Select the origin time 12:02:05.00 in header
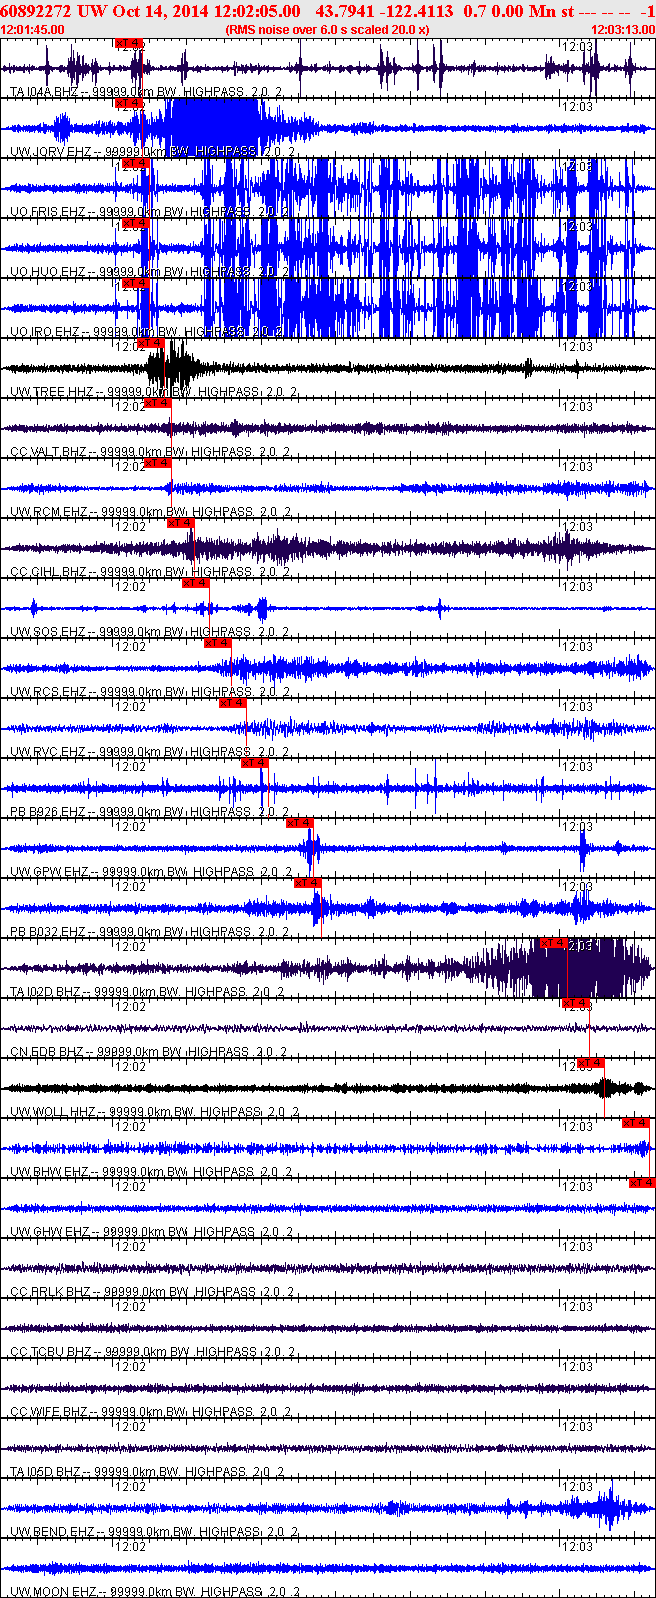 click(x=255, y=11)
